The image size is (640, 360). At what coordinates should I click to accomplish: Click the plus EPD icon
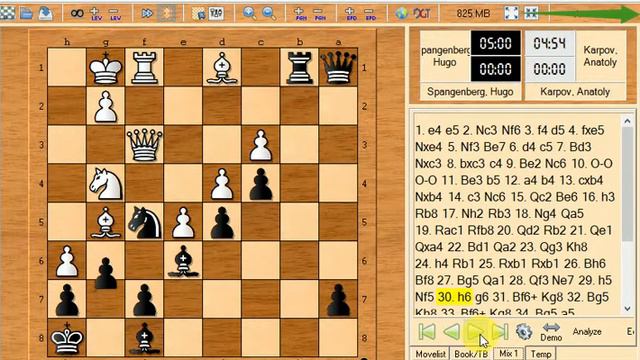pyautogui.click(x=351, y=13)
